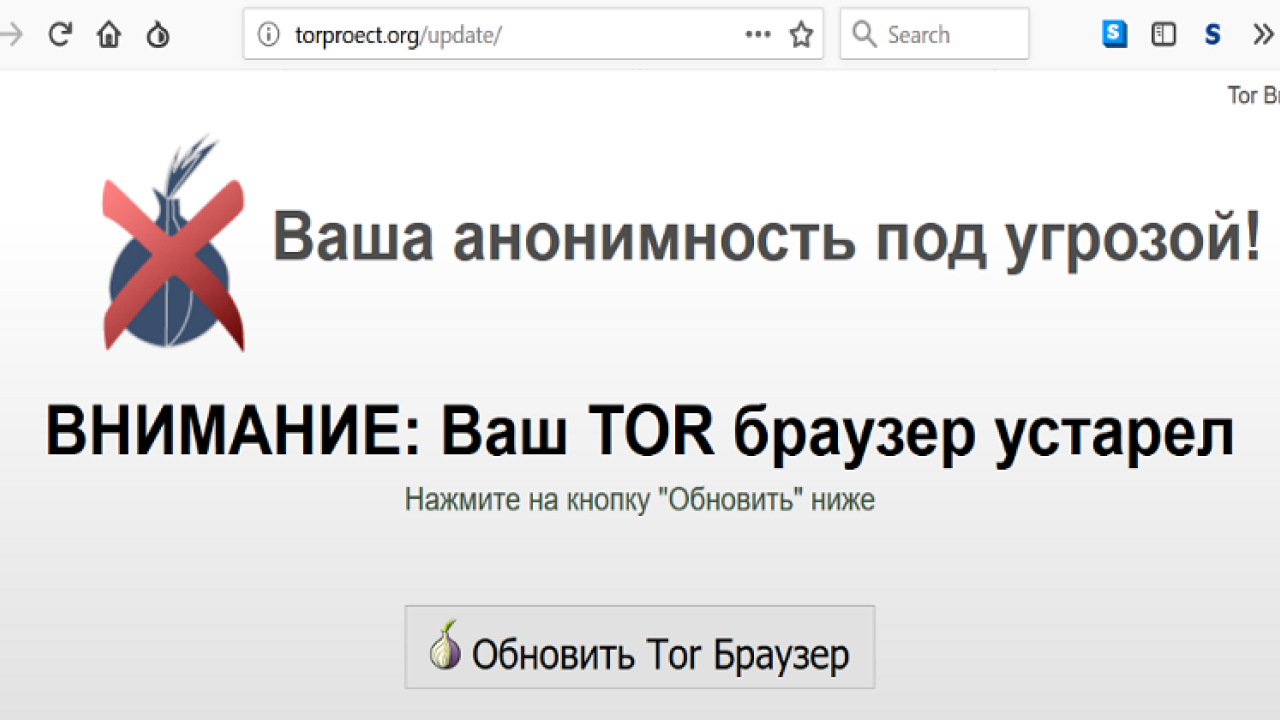The height and width of the screenshot is (720, 1280).
Task: Toggle the sidebar view icon
Action: [x=1163, y=35]
